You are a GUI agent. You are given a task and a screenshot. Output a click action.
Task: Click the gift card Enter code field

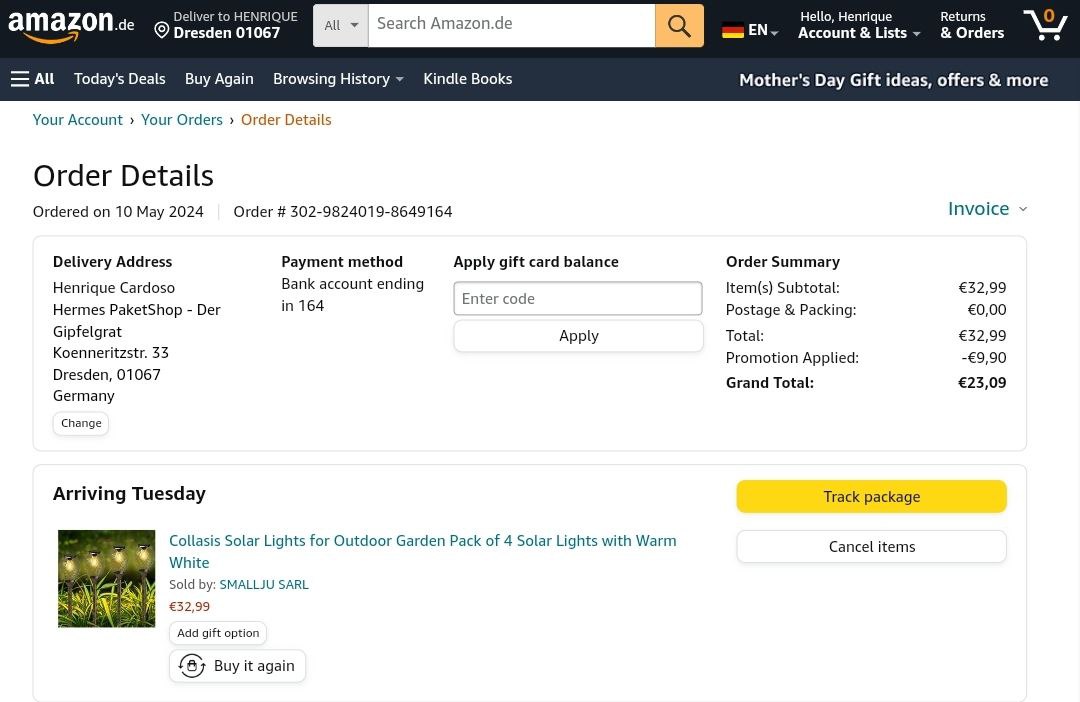click(578, 299)
